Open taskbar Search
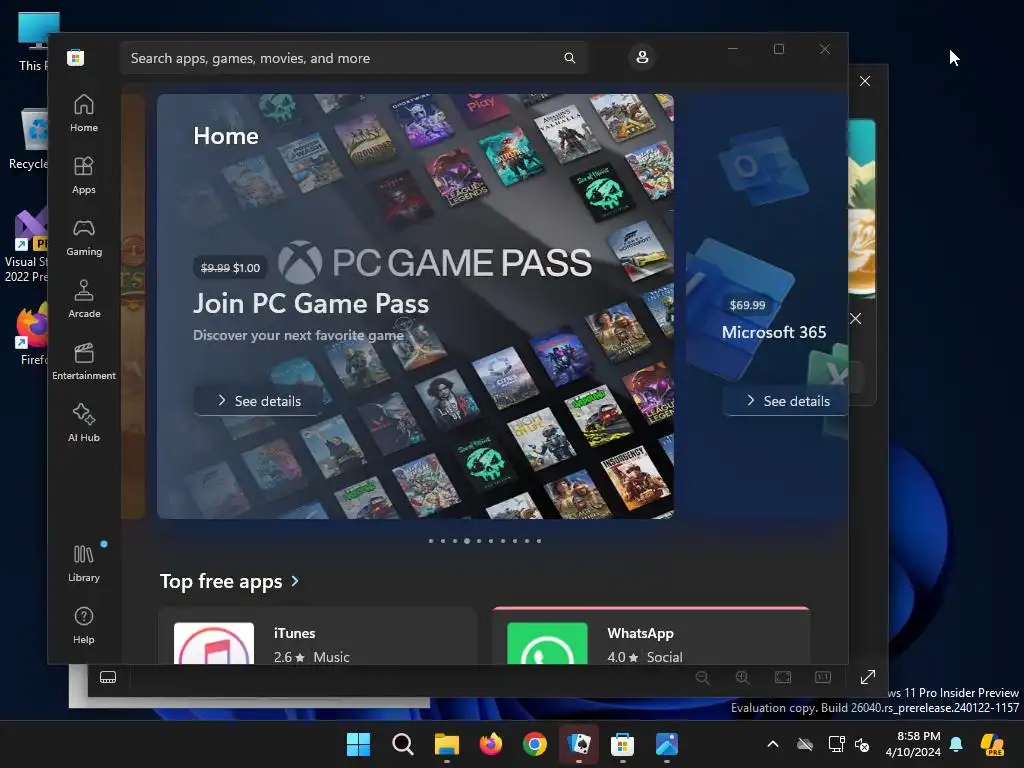The image size is (1024, 768). (x=403, y=744)
